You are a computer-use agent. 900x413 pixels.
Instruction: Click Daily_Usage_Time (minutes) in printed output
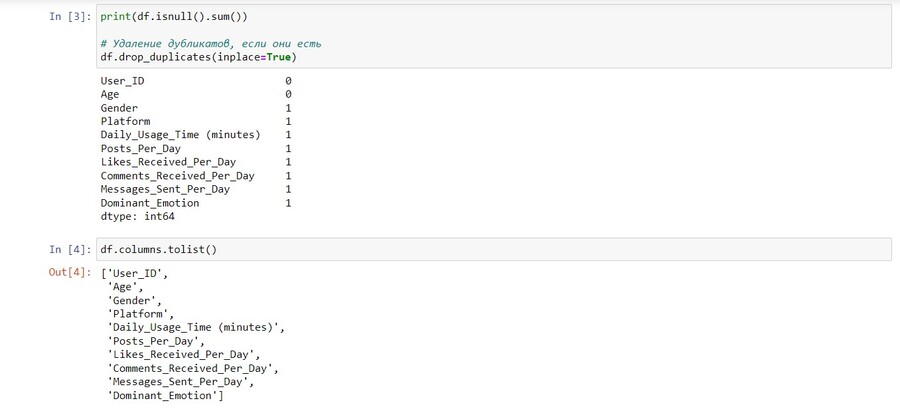(x=180, y=135)
